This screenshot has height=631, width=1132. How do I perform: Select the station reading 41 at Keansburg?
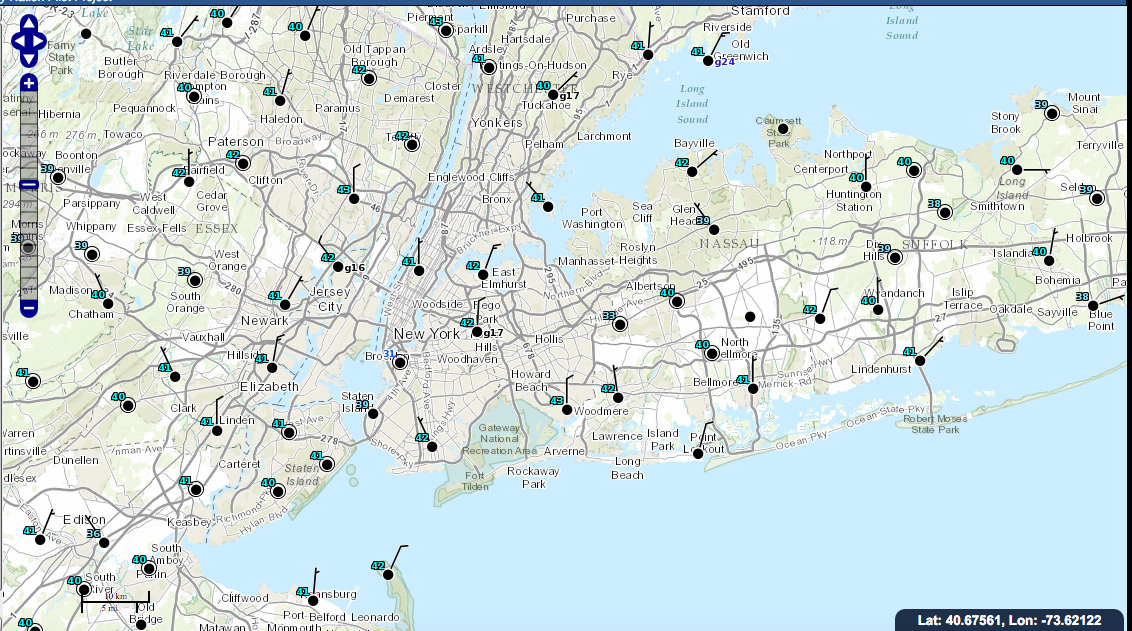click(313, 601)
